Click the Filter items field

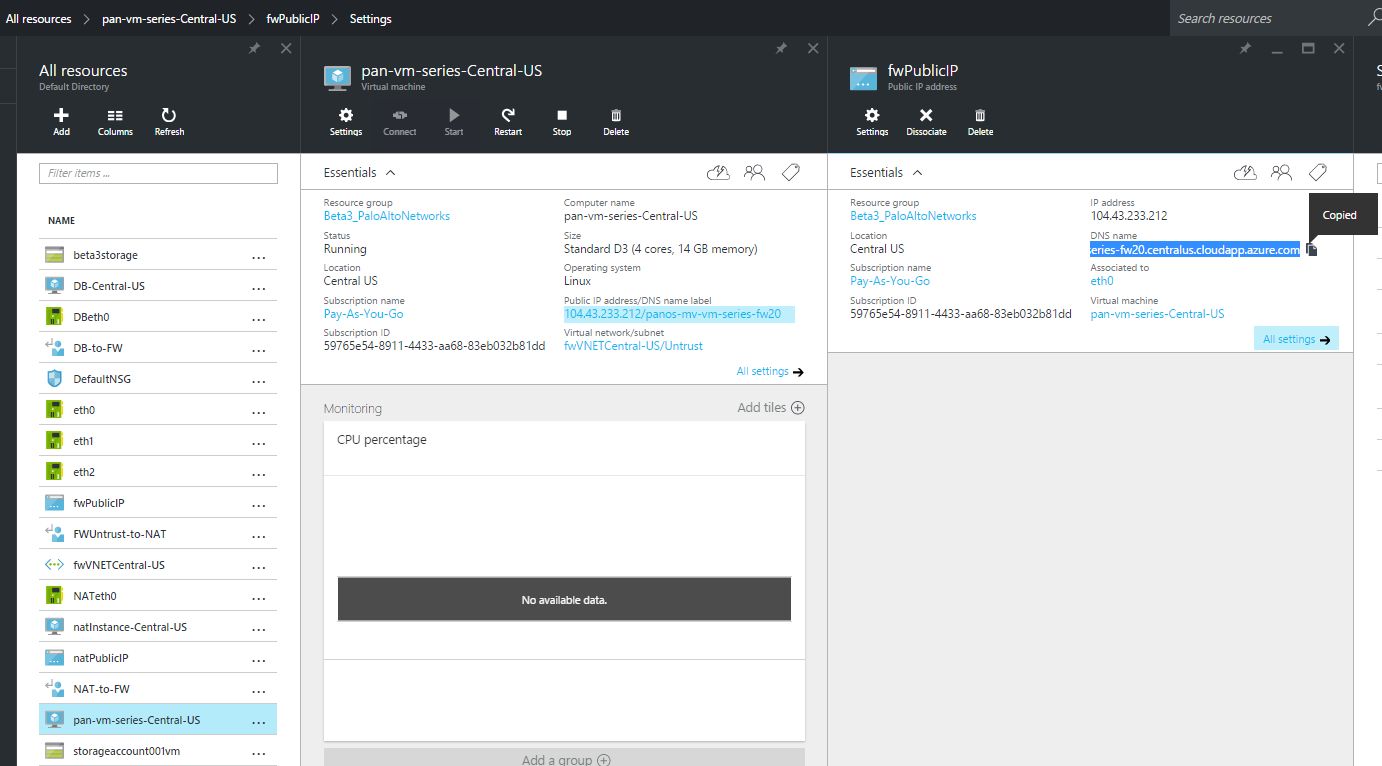click(158, 174)
